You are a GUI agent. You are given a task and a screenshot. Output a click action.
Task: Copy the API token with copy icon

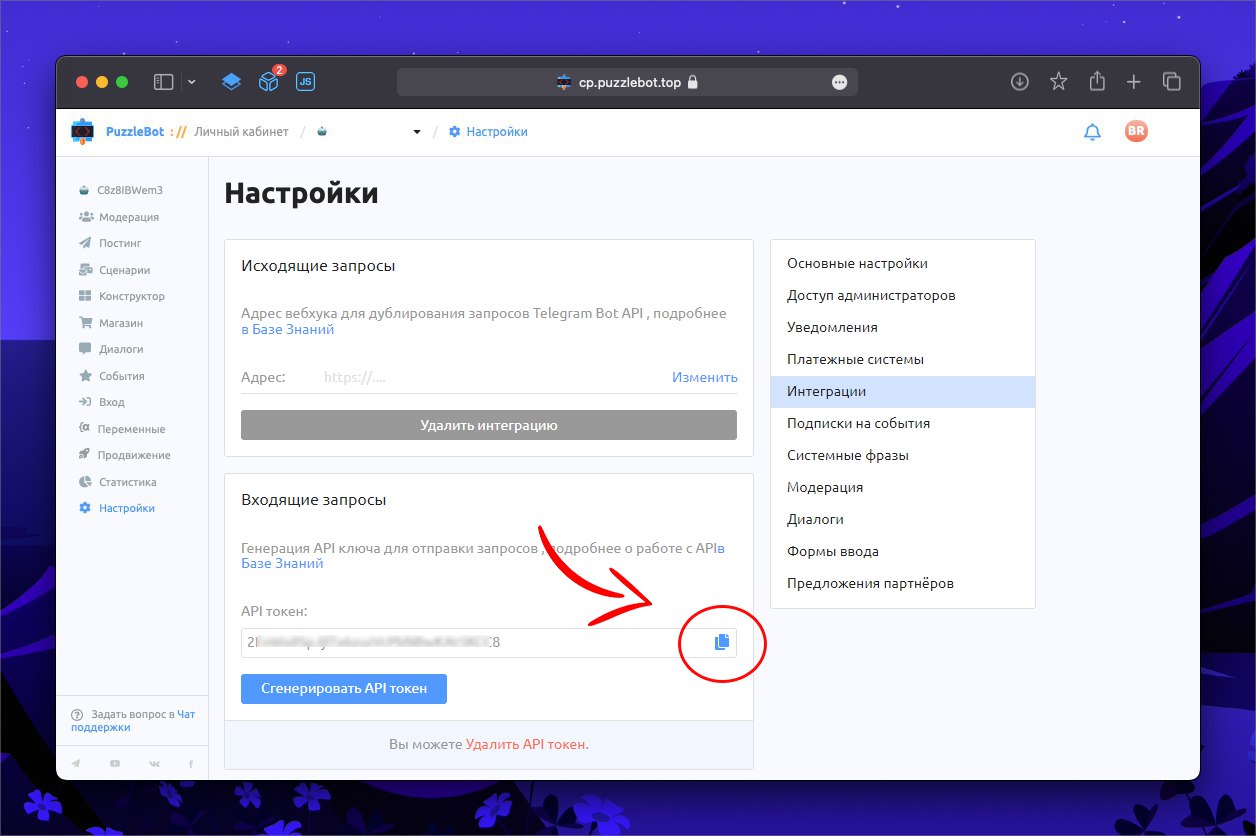click(722, 642)
